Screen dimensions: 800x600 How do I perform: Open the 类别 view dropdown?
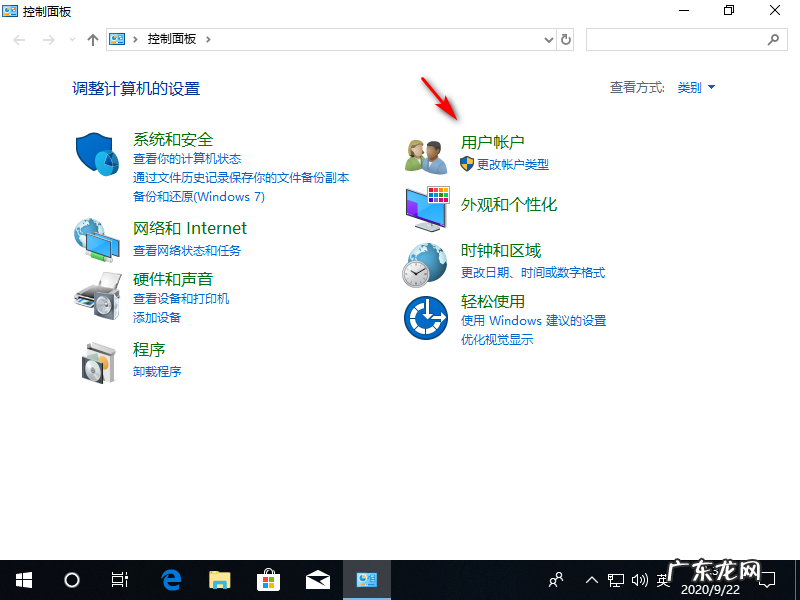point(694,87)
